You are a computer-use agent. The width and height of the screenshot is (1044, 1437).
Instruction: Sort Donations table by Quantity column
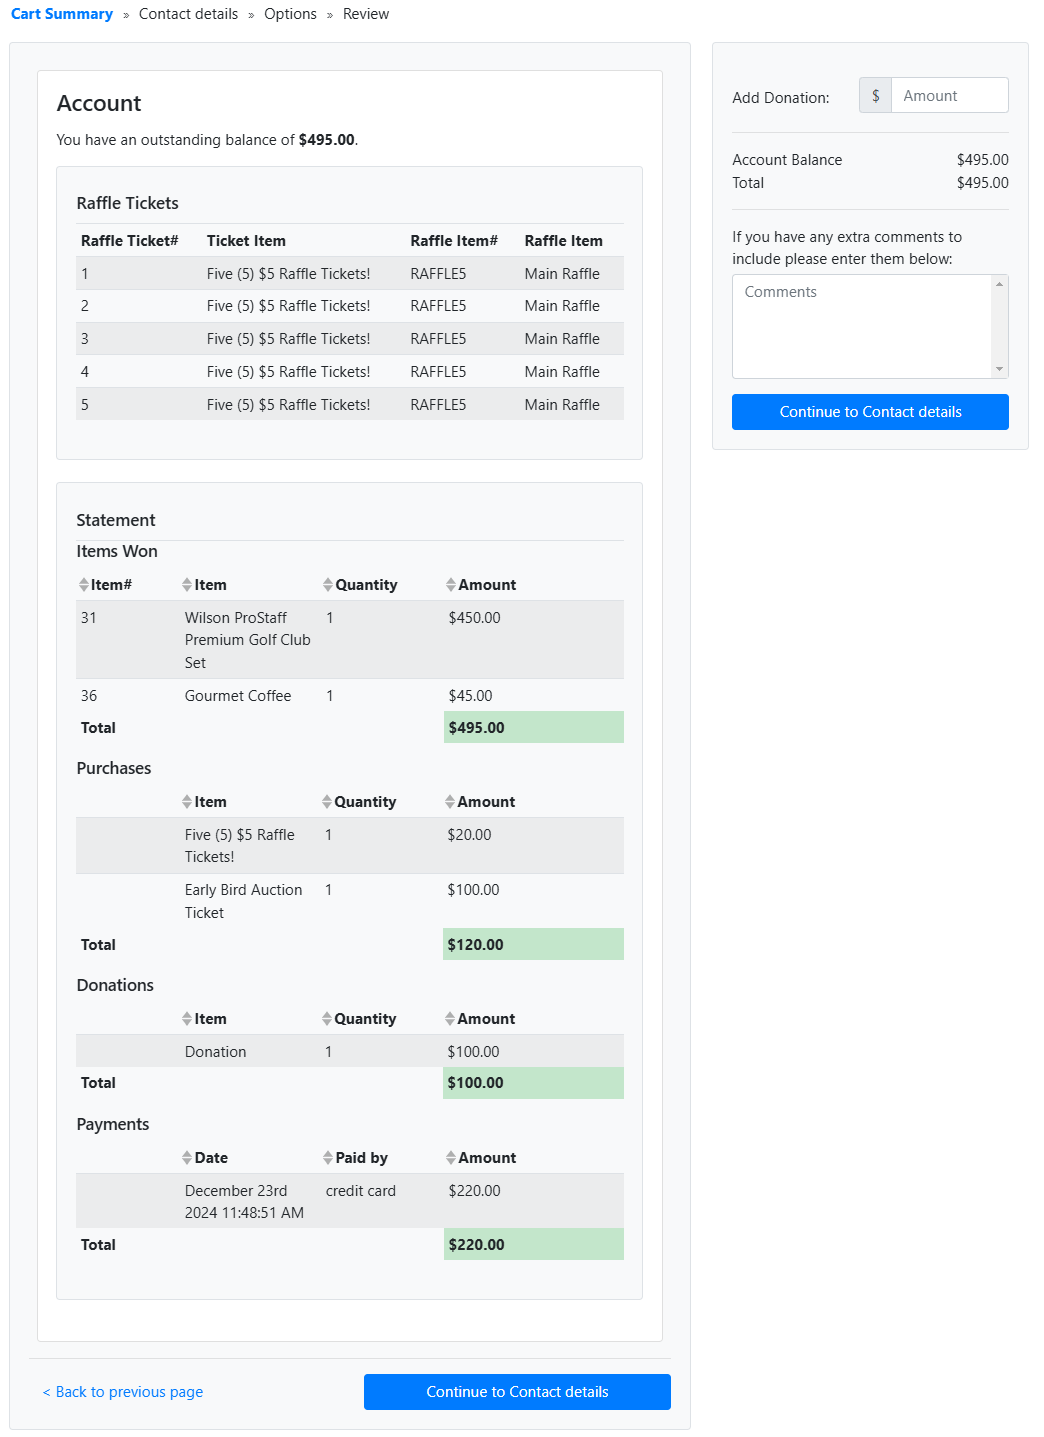(359, 1019)
